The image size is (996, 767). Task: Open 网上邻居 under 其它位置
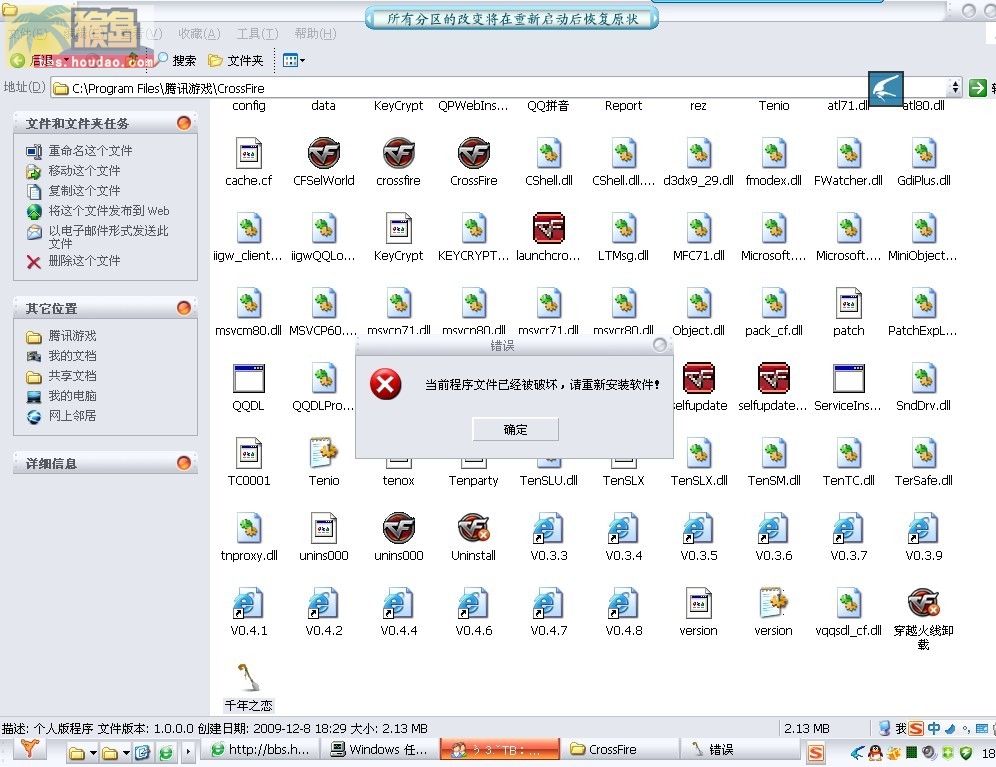[x=72, y=416]
